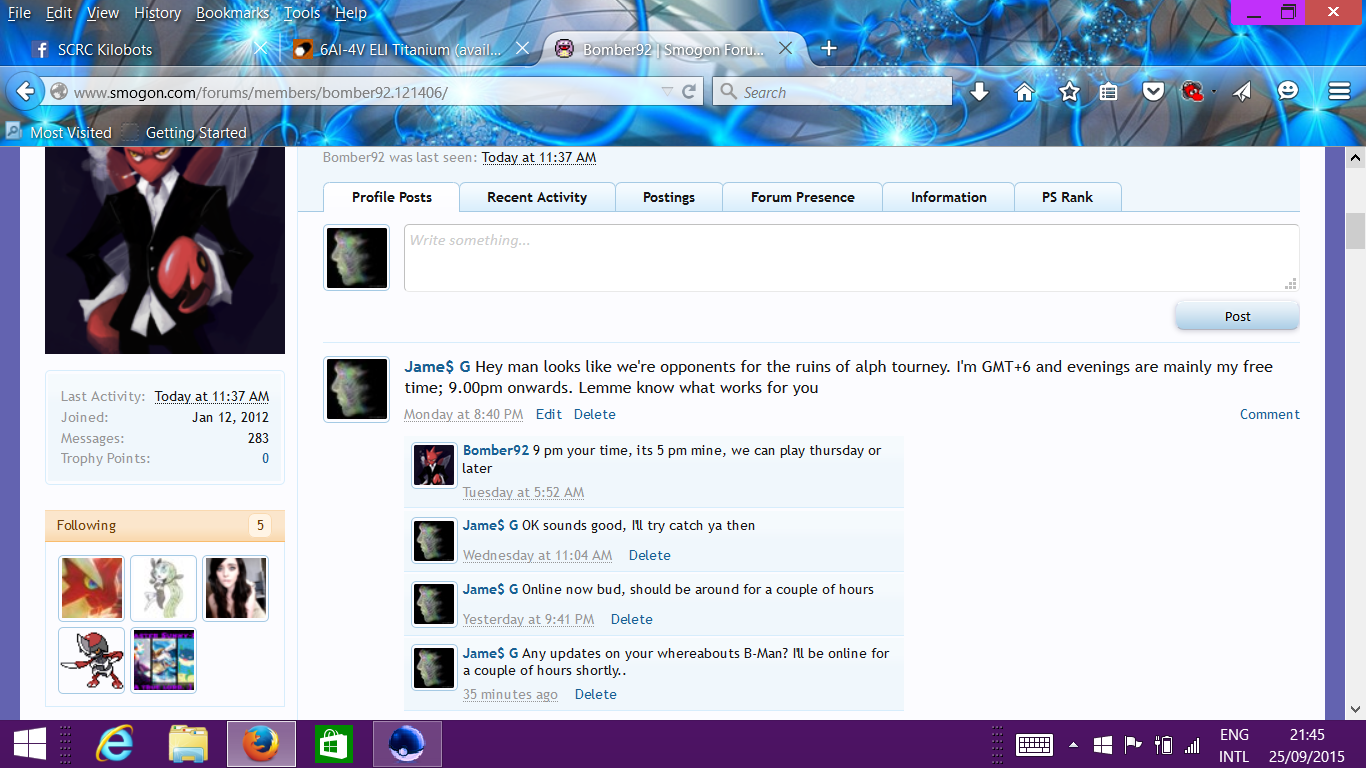Viewport: 1366px width, 768px height.
Task: Click the Post button
Action: 1237,316
